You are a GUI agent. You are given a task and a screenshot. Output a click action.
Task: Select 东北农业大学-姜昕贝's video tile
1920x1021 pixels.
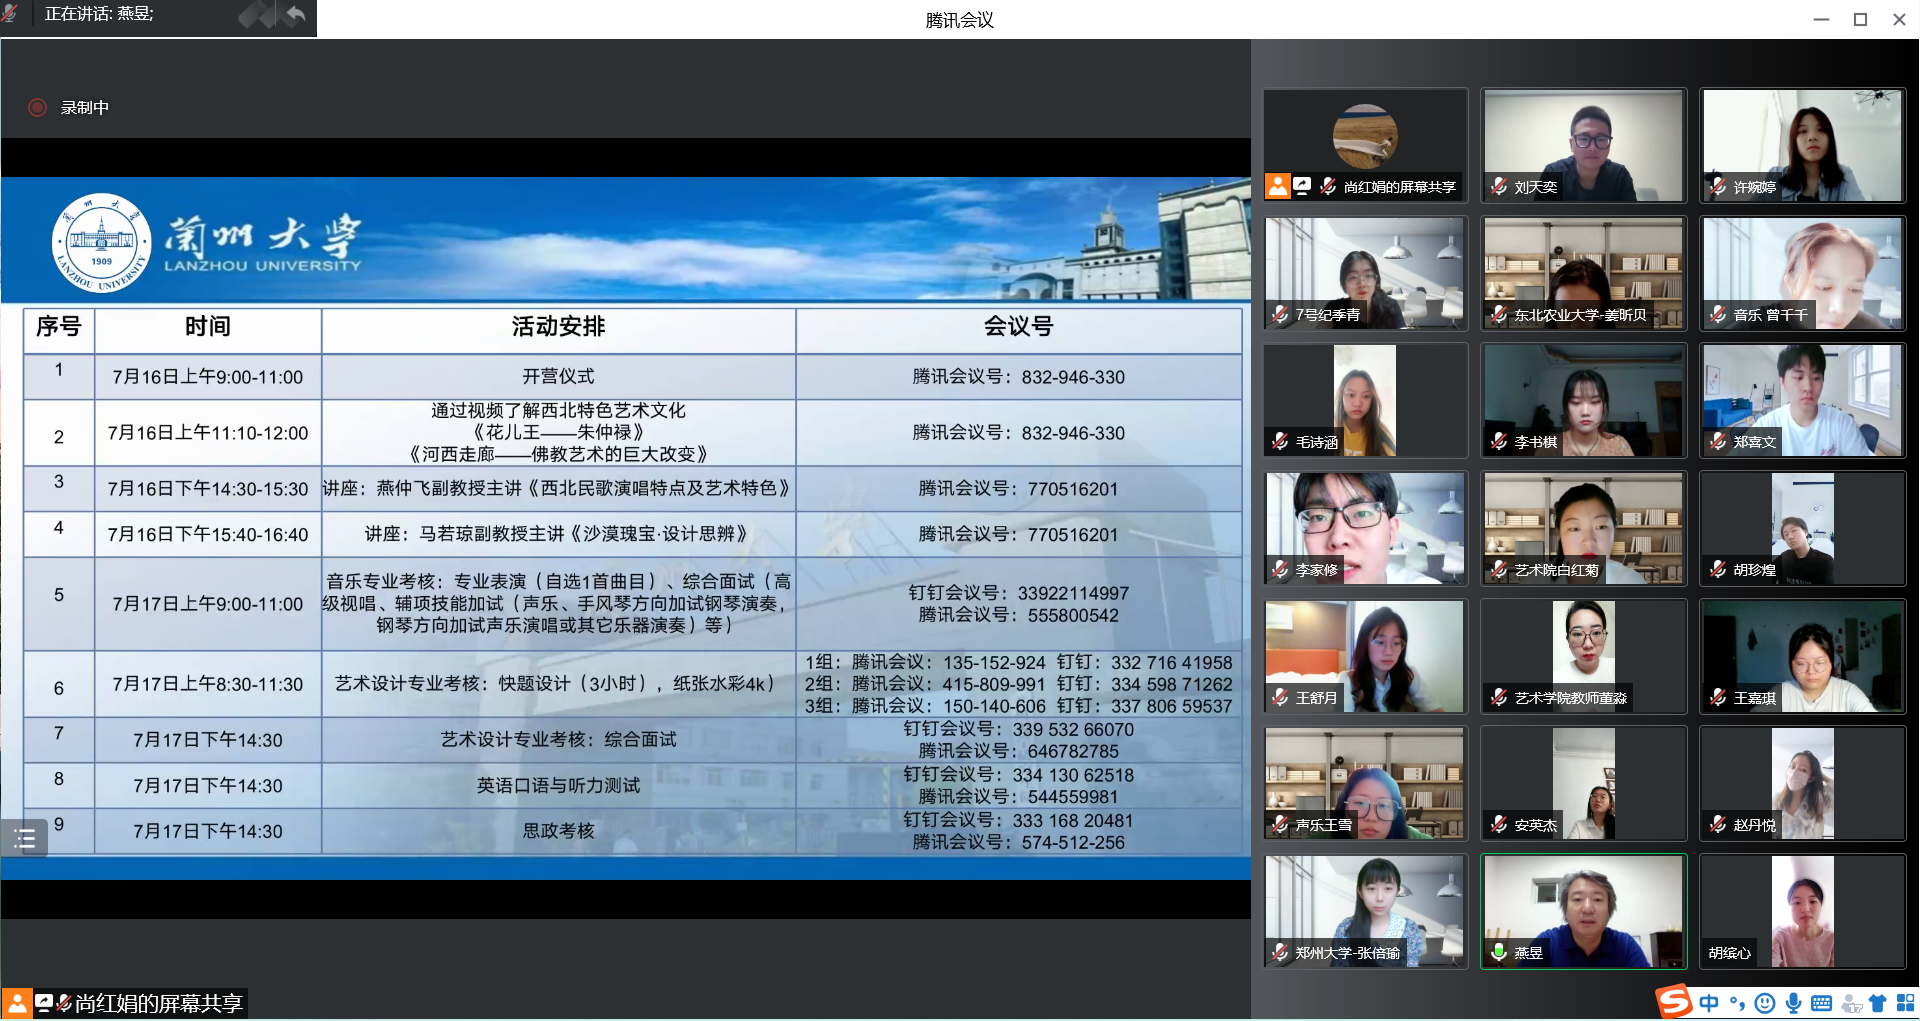[1583, 273]
